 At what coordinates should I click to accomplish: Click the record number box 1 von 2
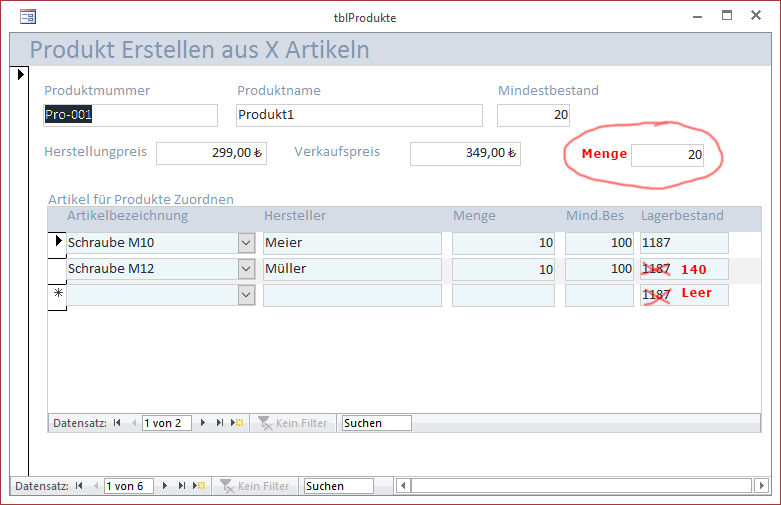point(167,423)
